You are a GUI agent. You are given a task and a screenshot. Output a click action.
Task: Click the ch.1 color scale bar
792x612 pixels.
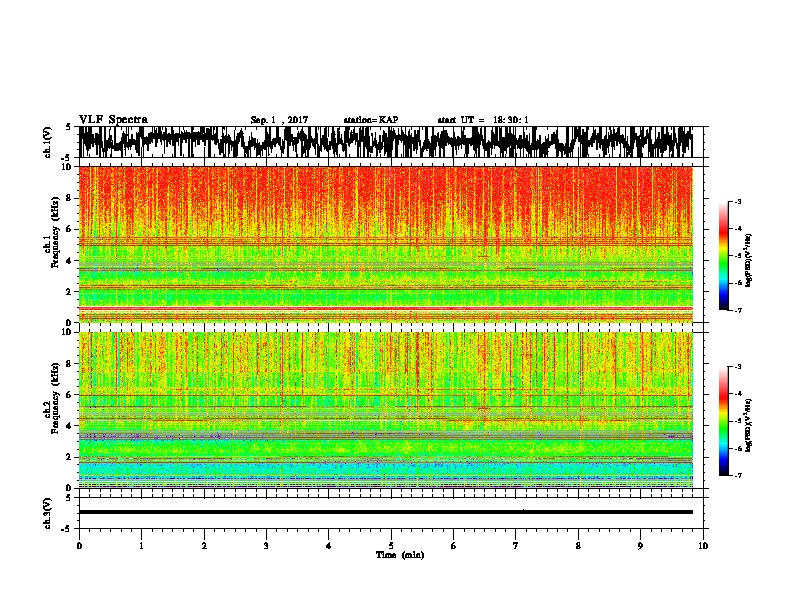pos(723,256)
